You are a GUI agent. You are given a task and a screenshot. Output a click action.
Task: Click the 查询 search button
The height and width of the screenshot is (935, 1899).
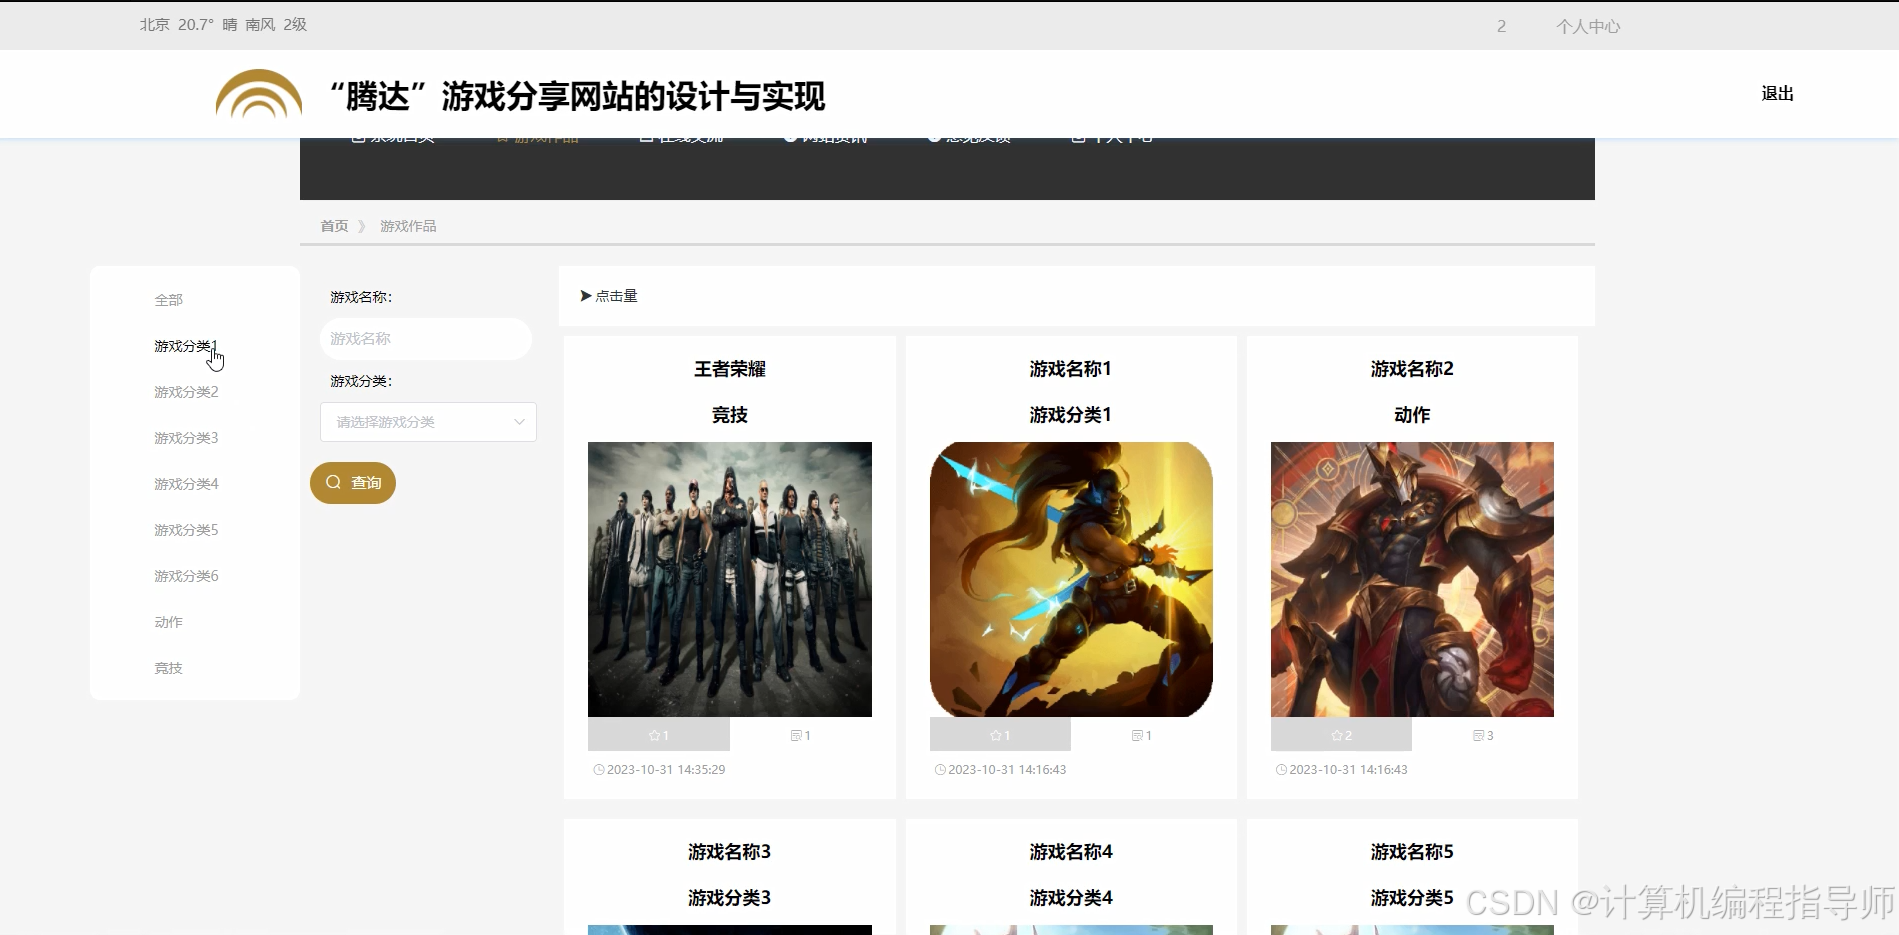353,483
